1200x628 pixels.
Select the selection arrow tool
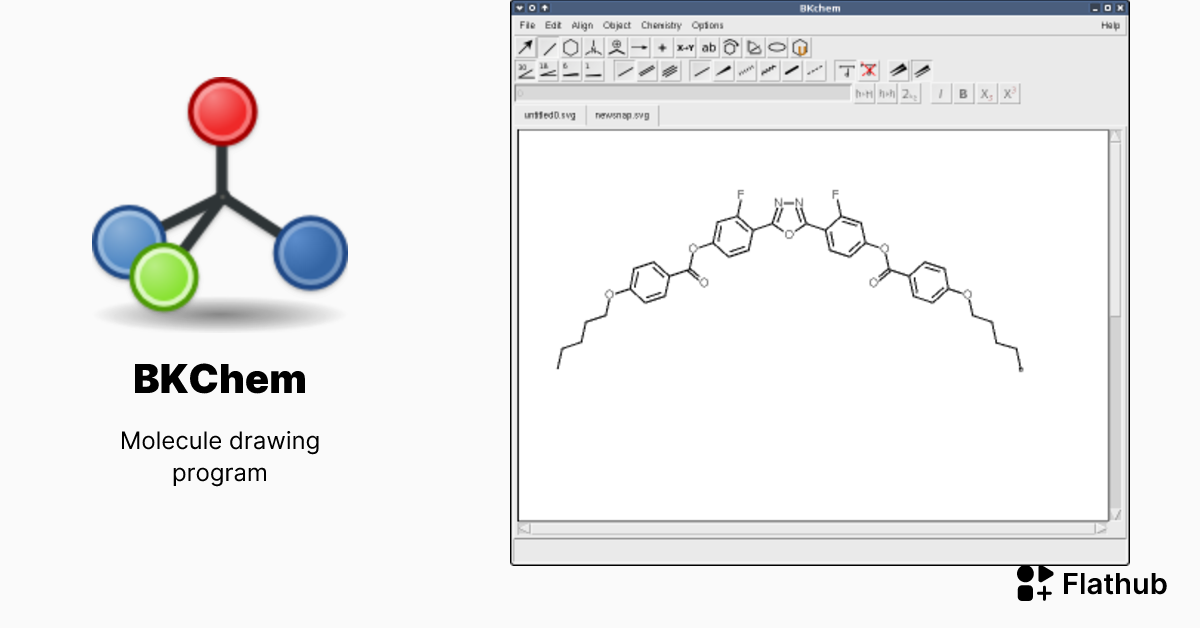point(525,47)
